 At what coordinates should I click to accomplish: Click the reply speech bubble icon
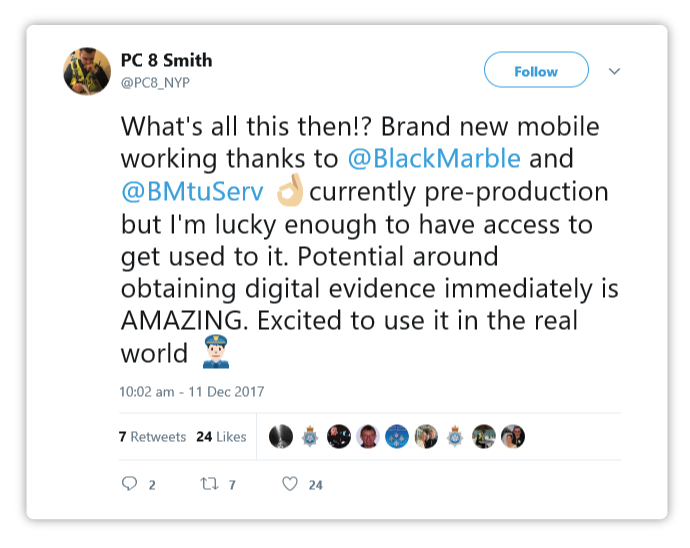(x=129, y=484)
